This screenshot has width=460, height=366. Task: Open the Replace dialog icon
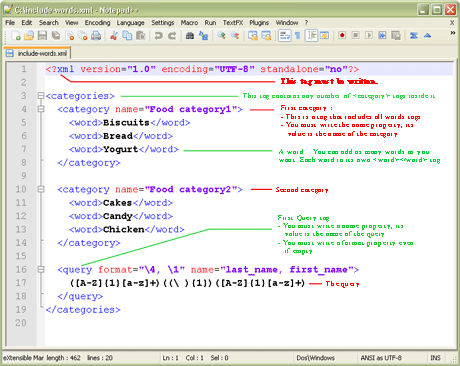pos(203,35)
